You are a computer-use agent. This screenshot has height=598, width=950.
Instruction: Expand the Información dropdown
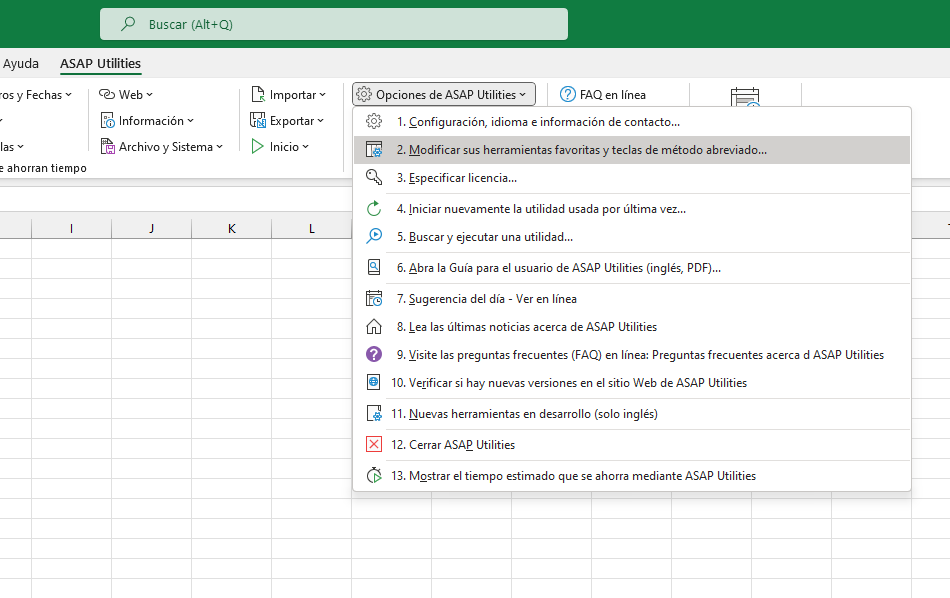click(190, 121)
